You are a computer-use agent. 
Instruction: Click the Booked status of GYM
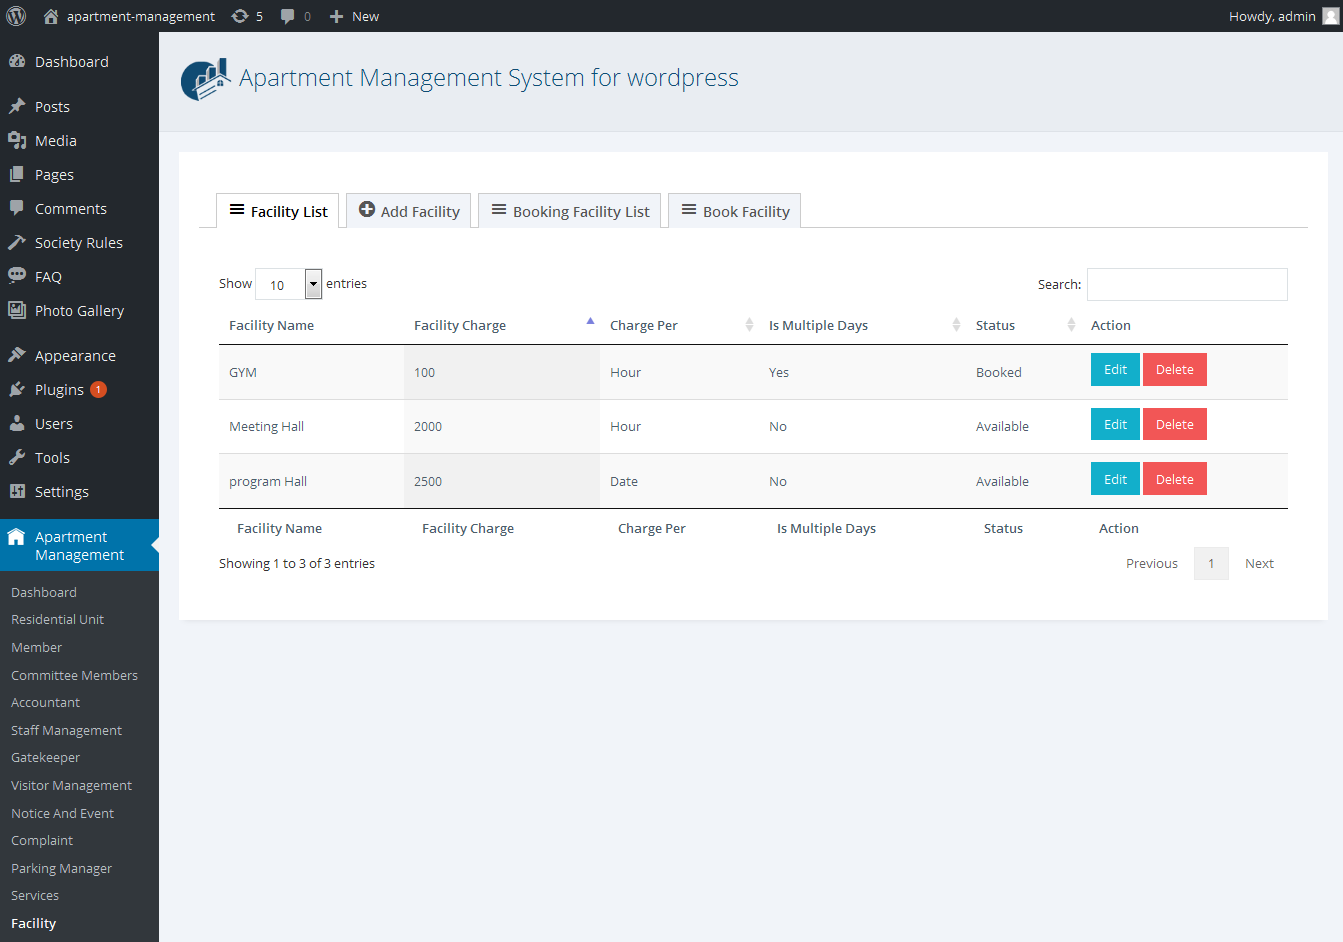pos(999,372)
